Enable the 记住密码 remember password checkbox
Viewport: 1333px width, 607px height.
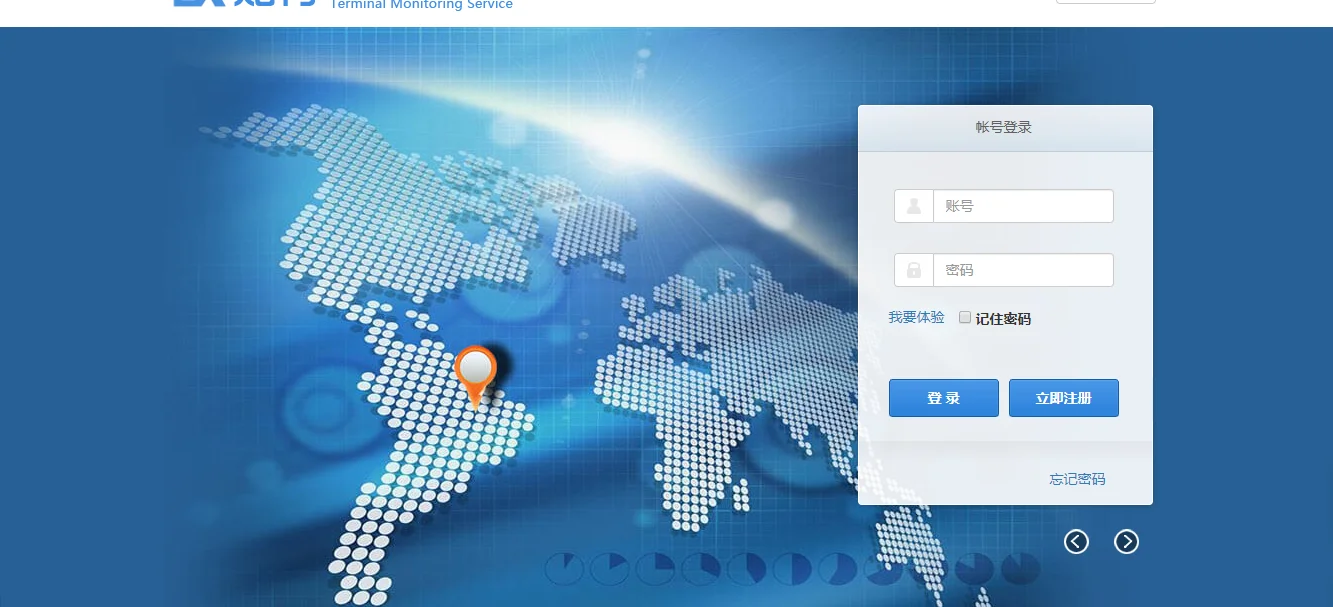[x=964, y=317]
